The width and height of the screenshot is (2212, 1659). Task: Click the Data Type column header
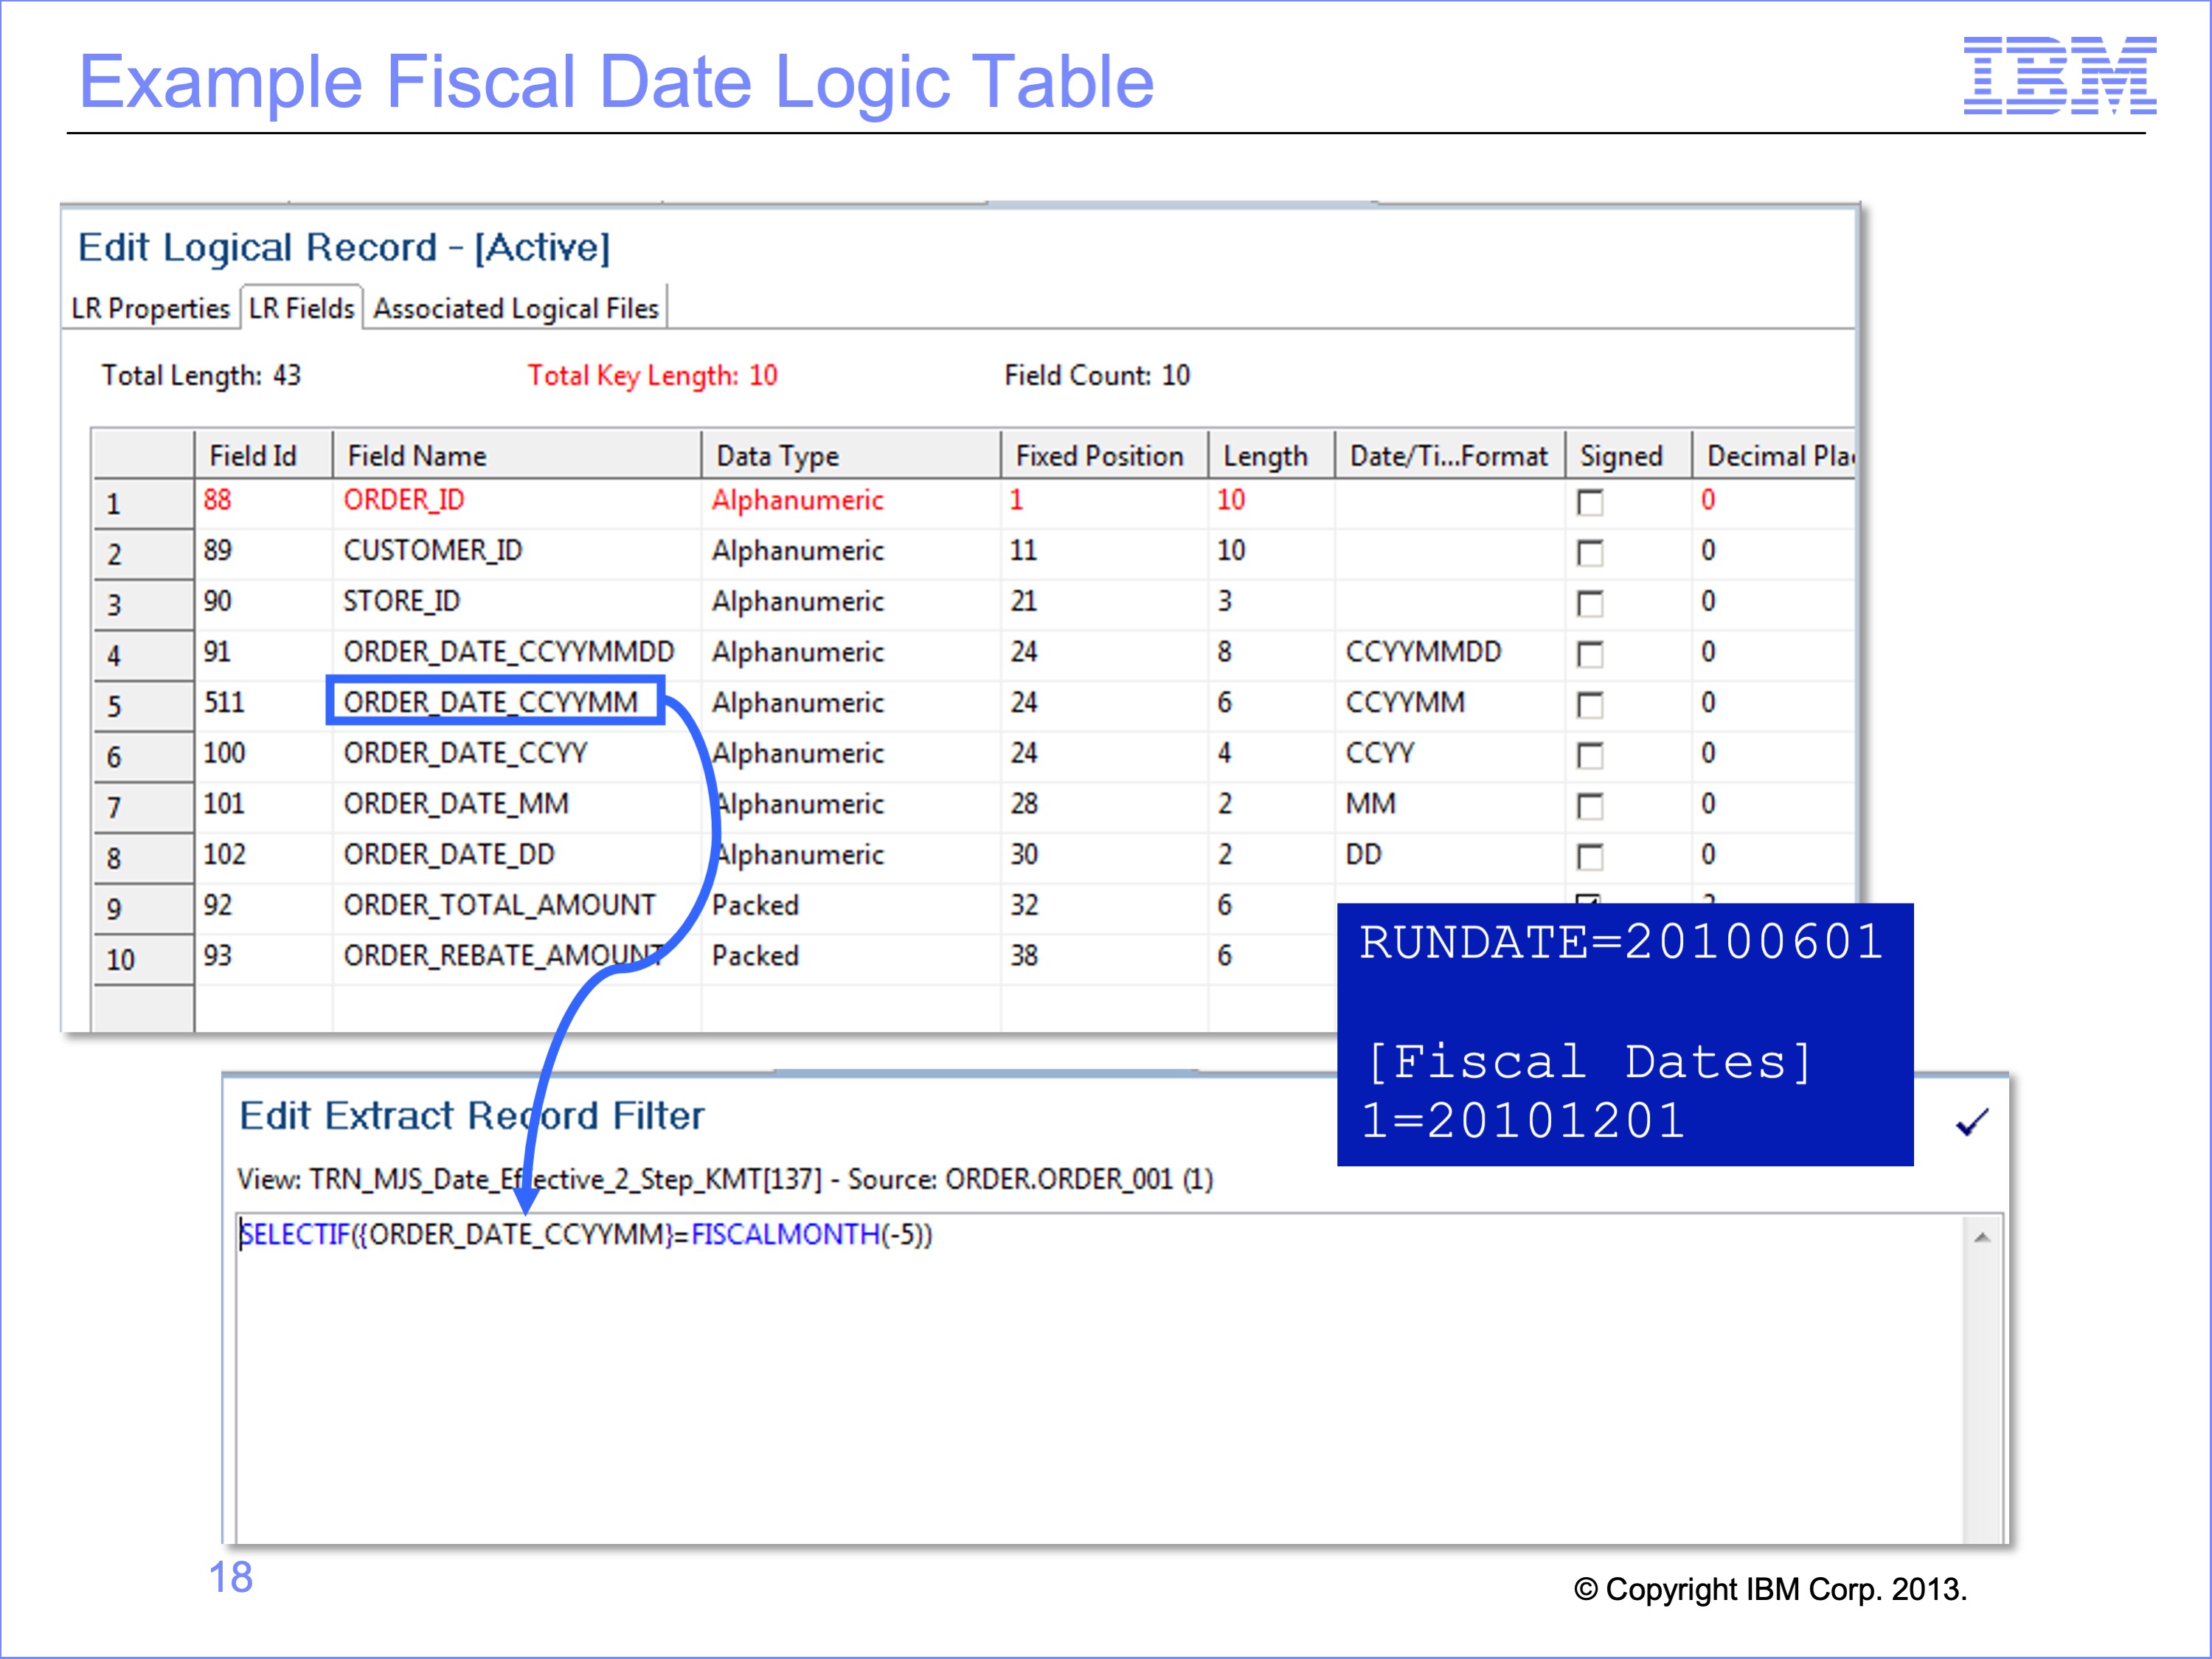(777, 456)
